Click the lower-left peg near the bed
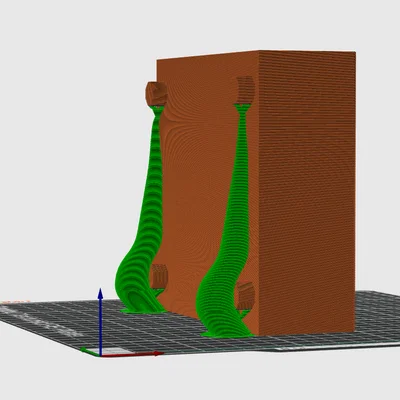The width and height of the screenshot is (400, 400). pos(159,276)
